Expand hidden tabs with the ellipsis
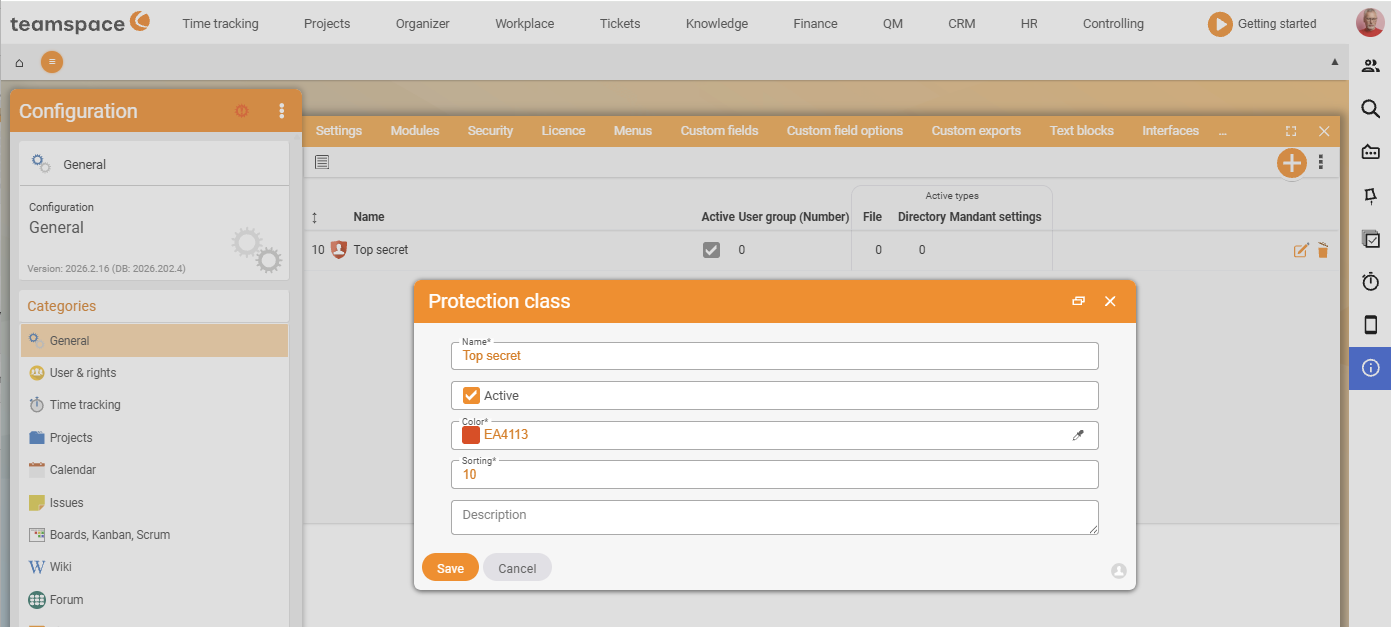 point(1222,131)
